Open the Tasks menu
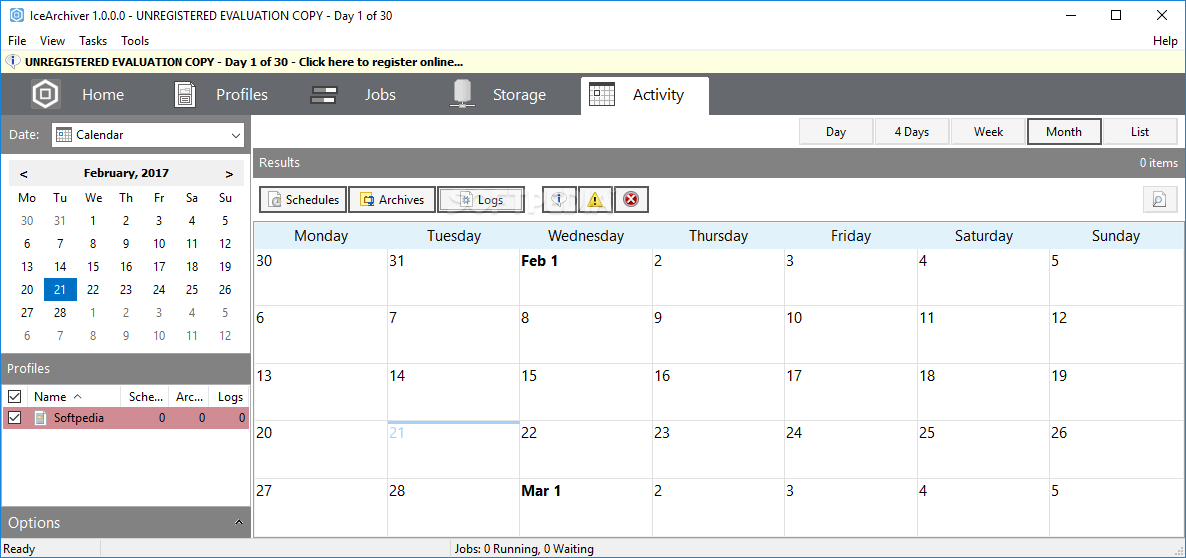The height and width of the screenshot is (558, 1186). tap(93, 41)
